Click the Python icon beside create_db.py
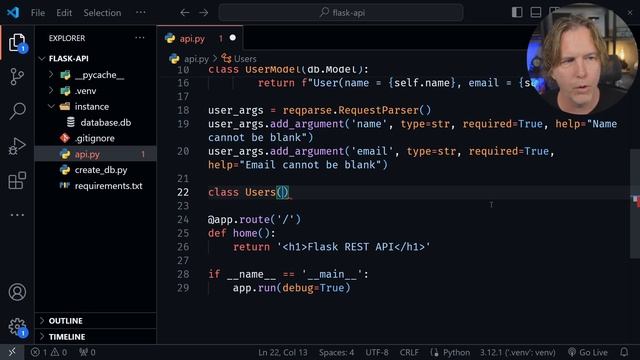 point(65,170)
